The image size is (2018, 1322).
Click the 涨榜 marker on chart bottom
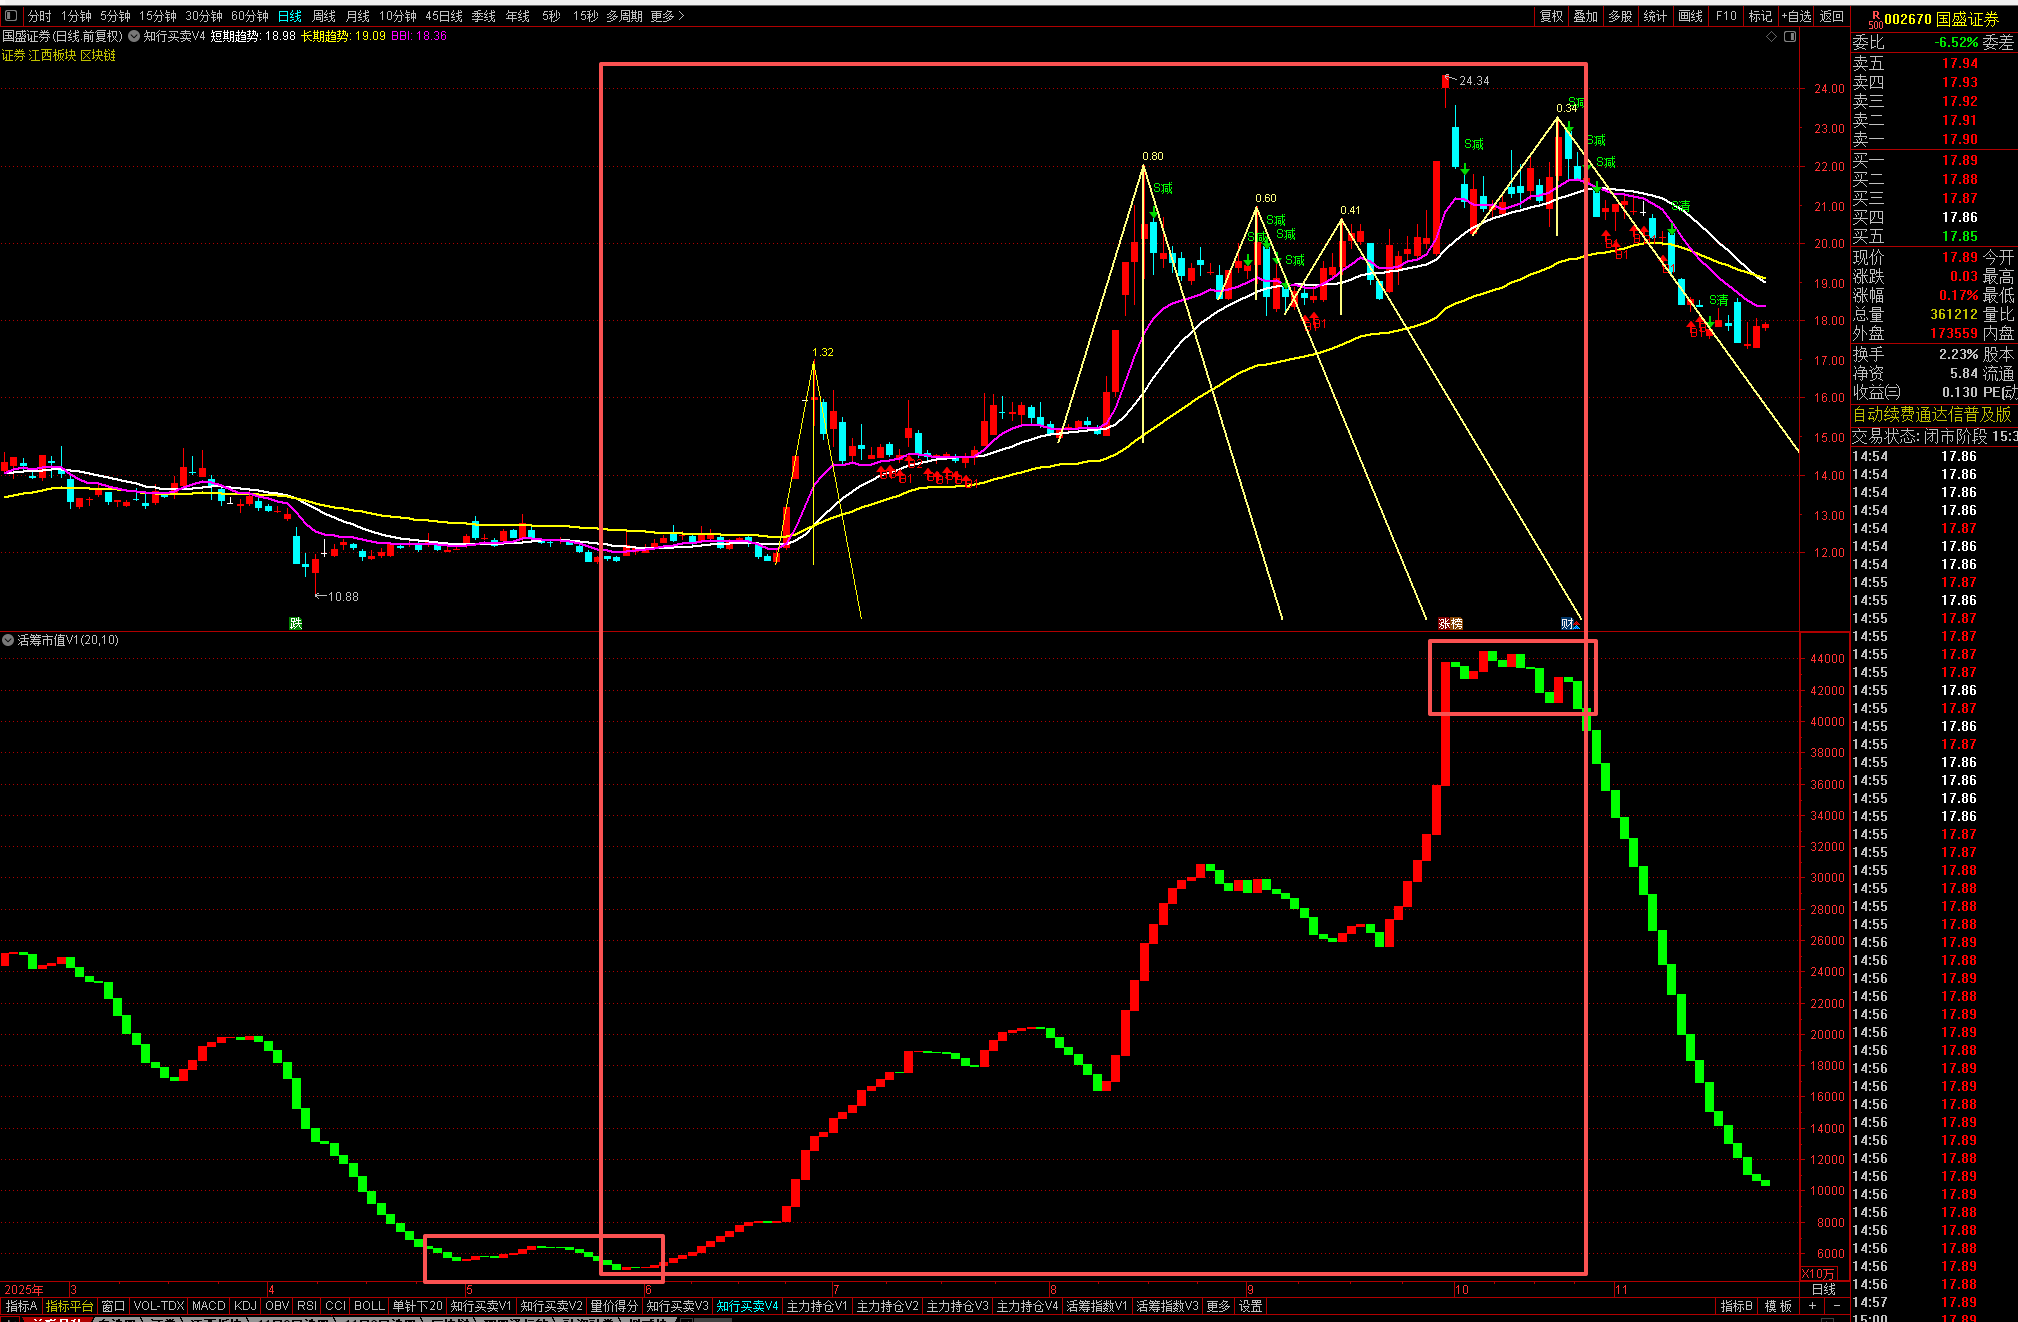point(1450,623)
